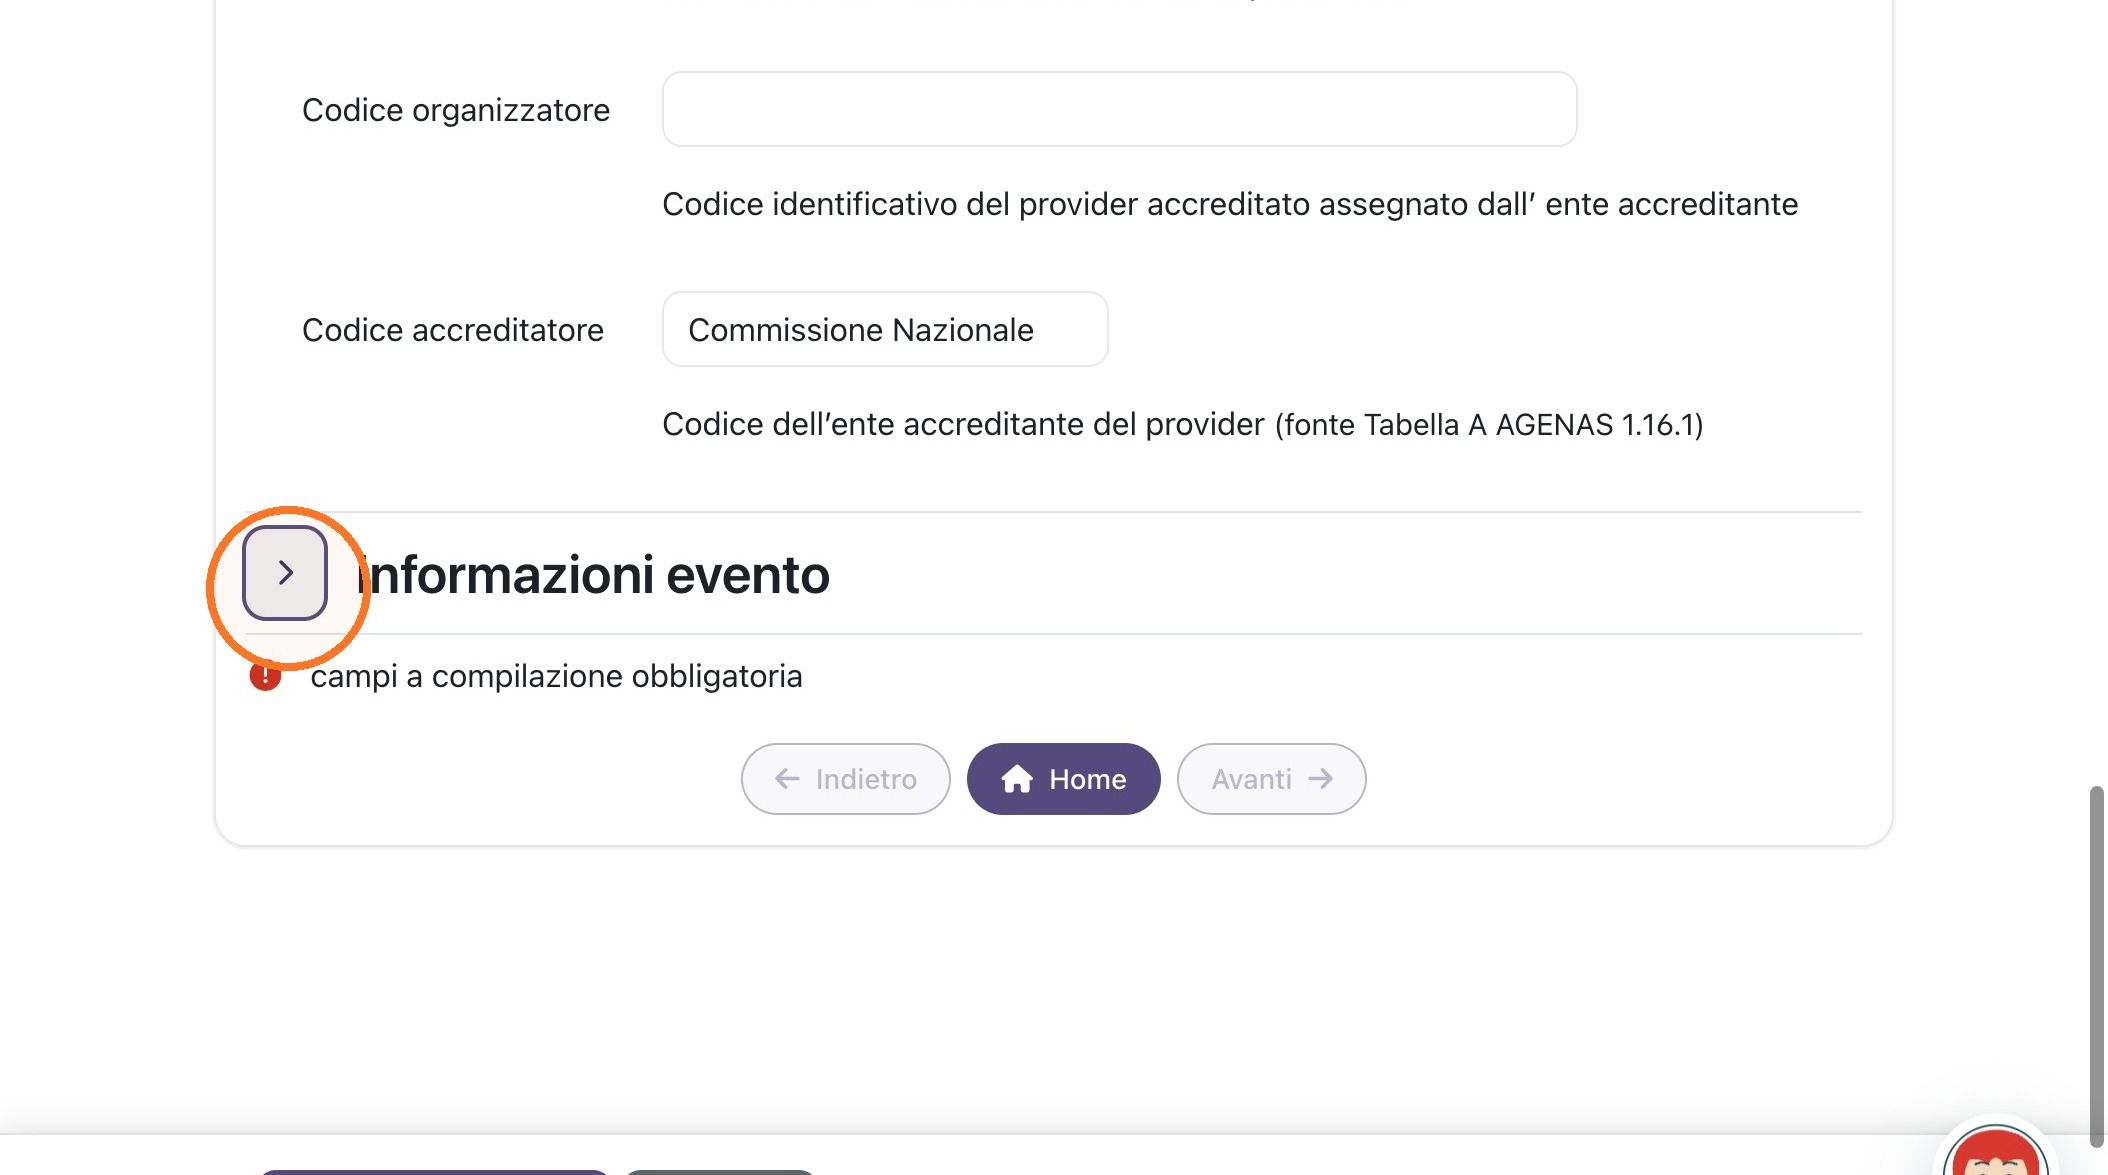This screenshot has height=1175, width=2108.
Task: Click the red exclamation mandatory-fields icon
Action: [265, 677]
